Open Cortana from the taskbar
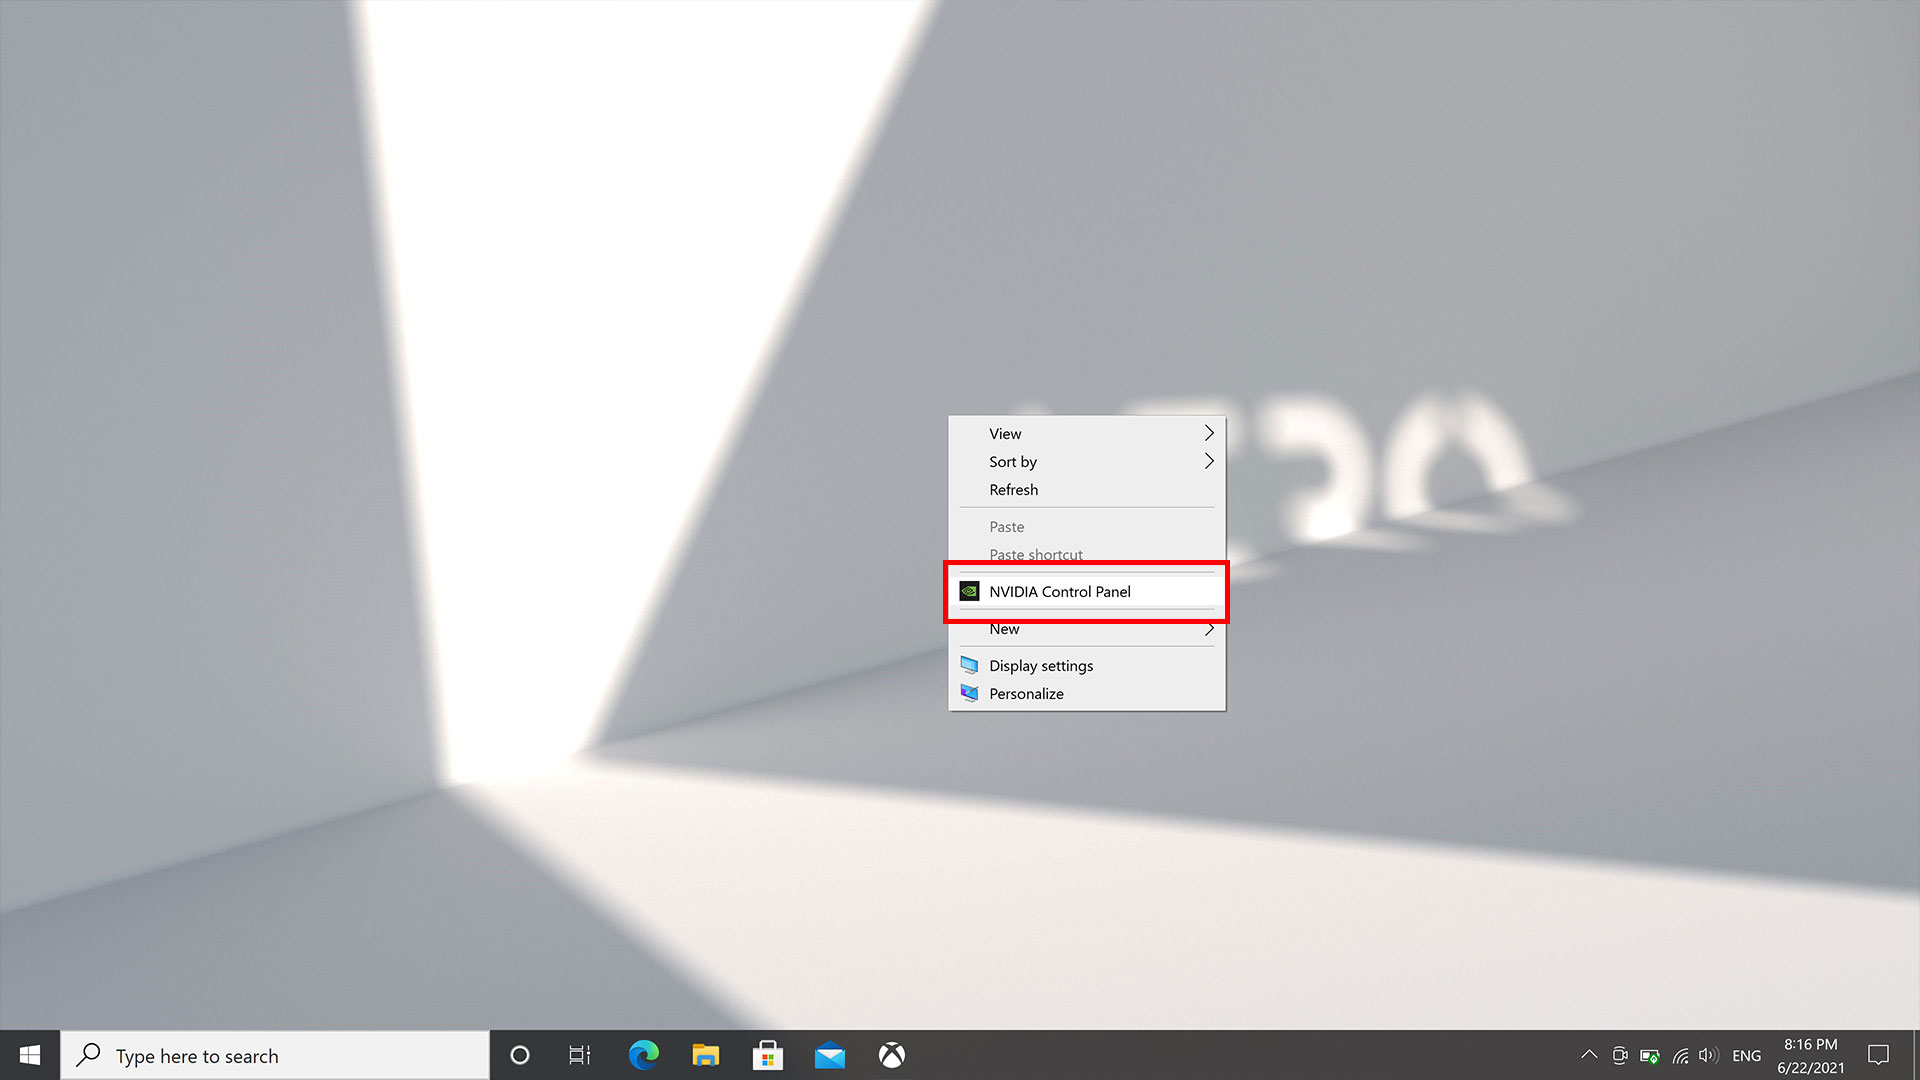 (x=520, y=1055)
